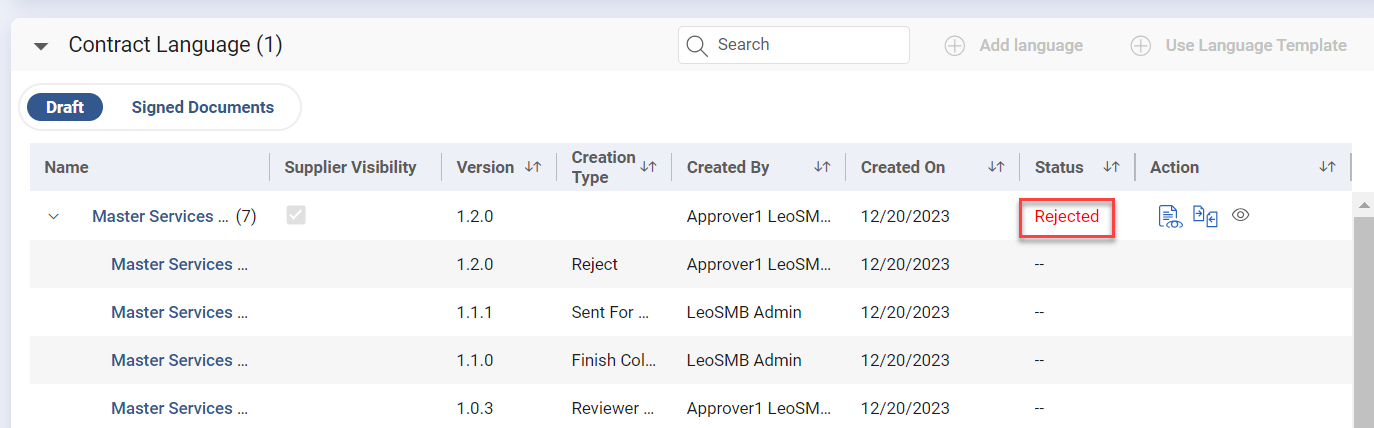The width and height of the screenshot is (1374, 428).
Task: Switch to the Signed Documents tab
Action: 202,107
